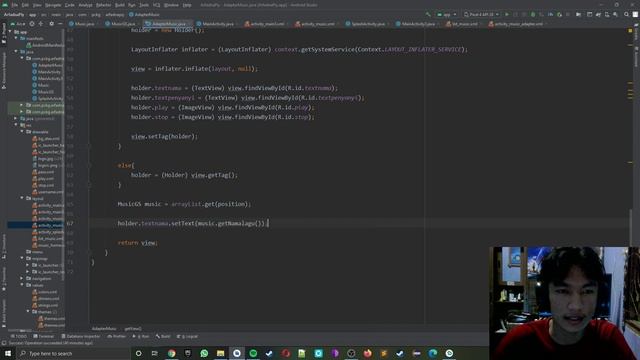Open the File menu
The width and height of the screenshot is (640, 360).
(x=15, y=5)
